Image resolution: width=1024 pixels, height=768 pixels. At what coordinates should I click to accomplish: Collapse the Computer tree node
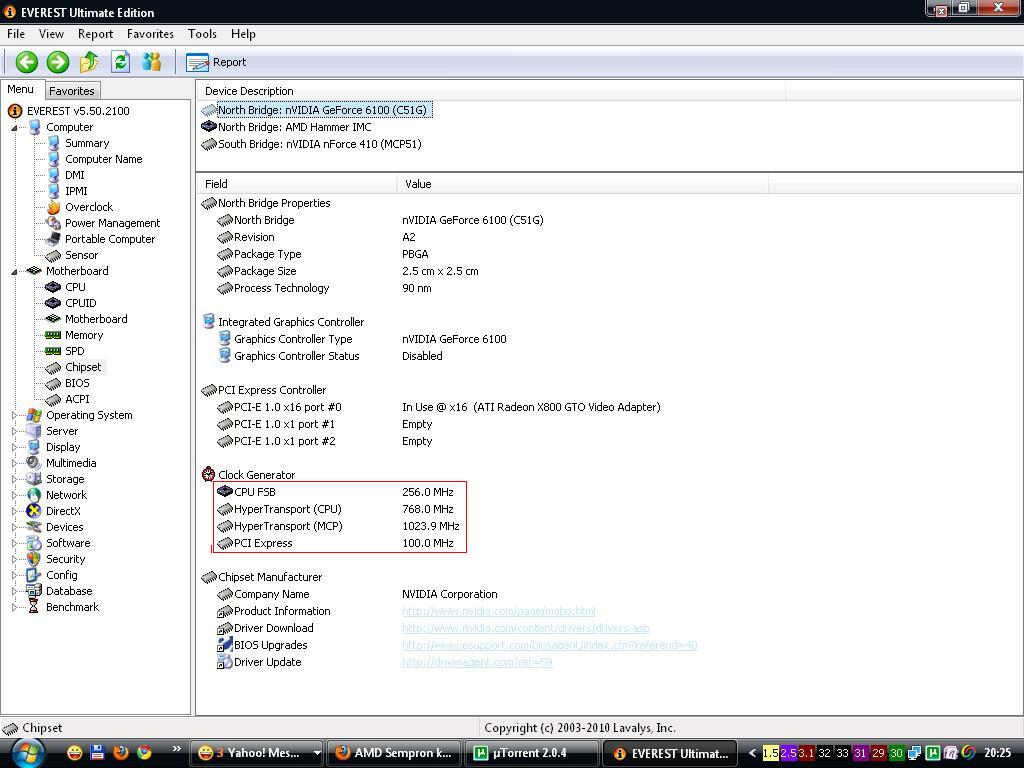pos(14,127)
